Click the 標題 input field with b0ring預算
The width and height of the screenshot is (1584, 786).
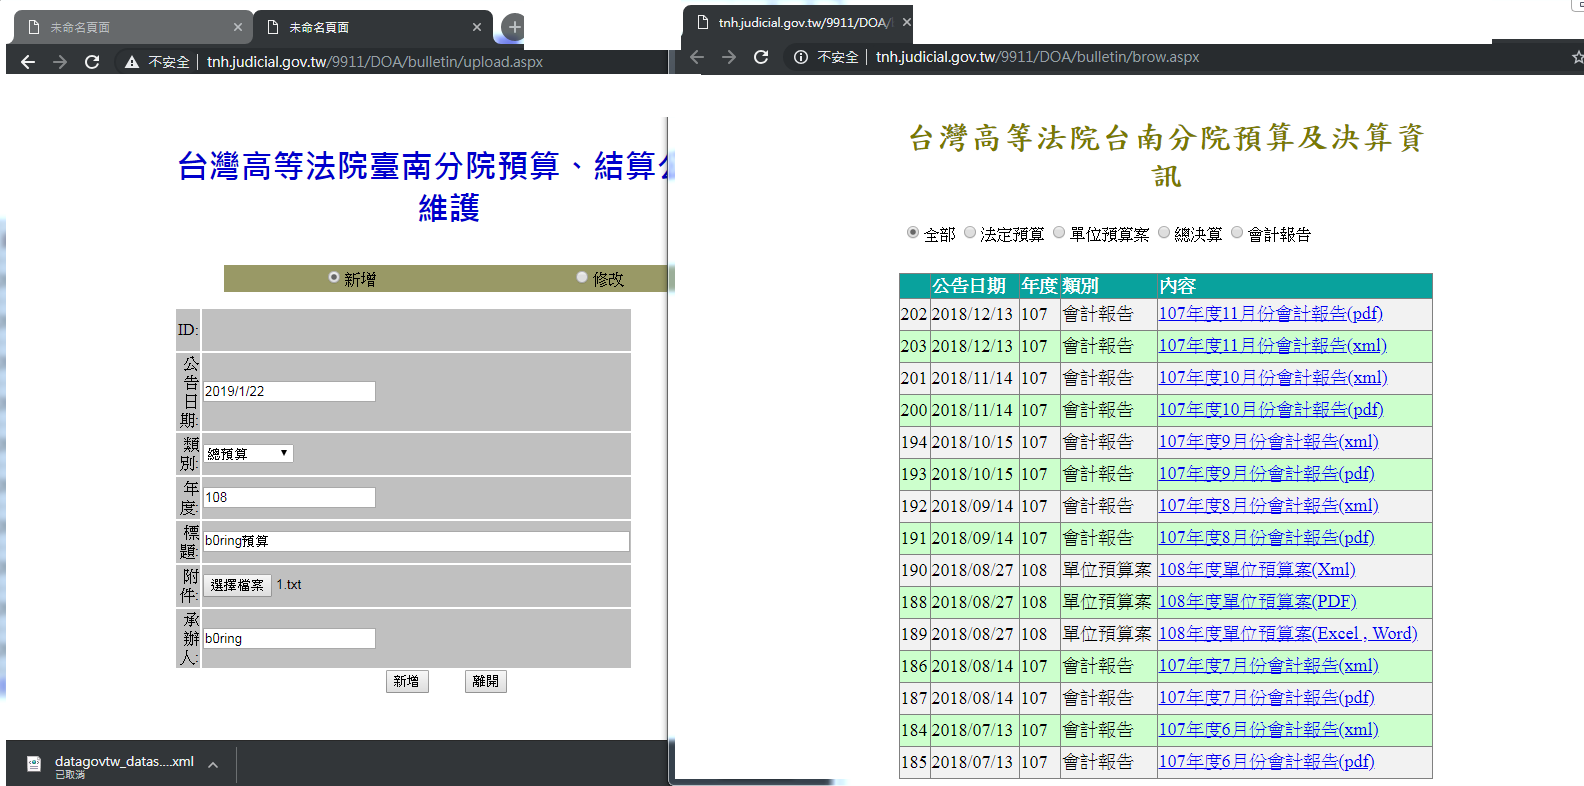pyautogui.click(x=416, y=541)
